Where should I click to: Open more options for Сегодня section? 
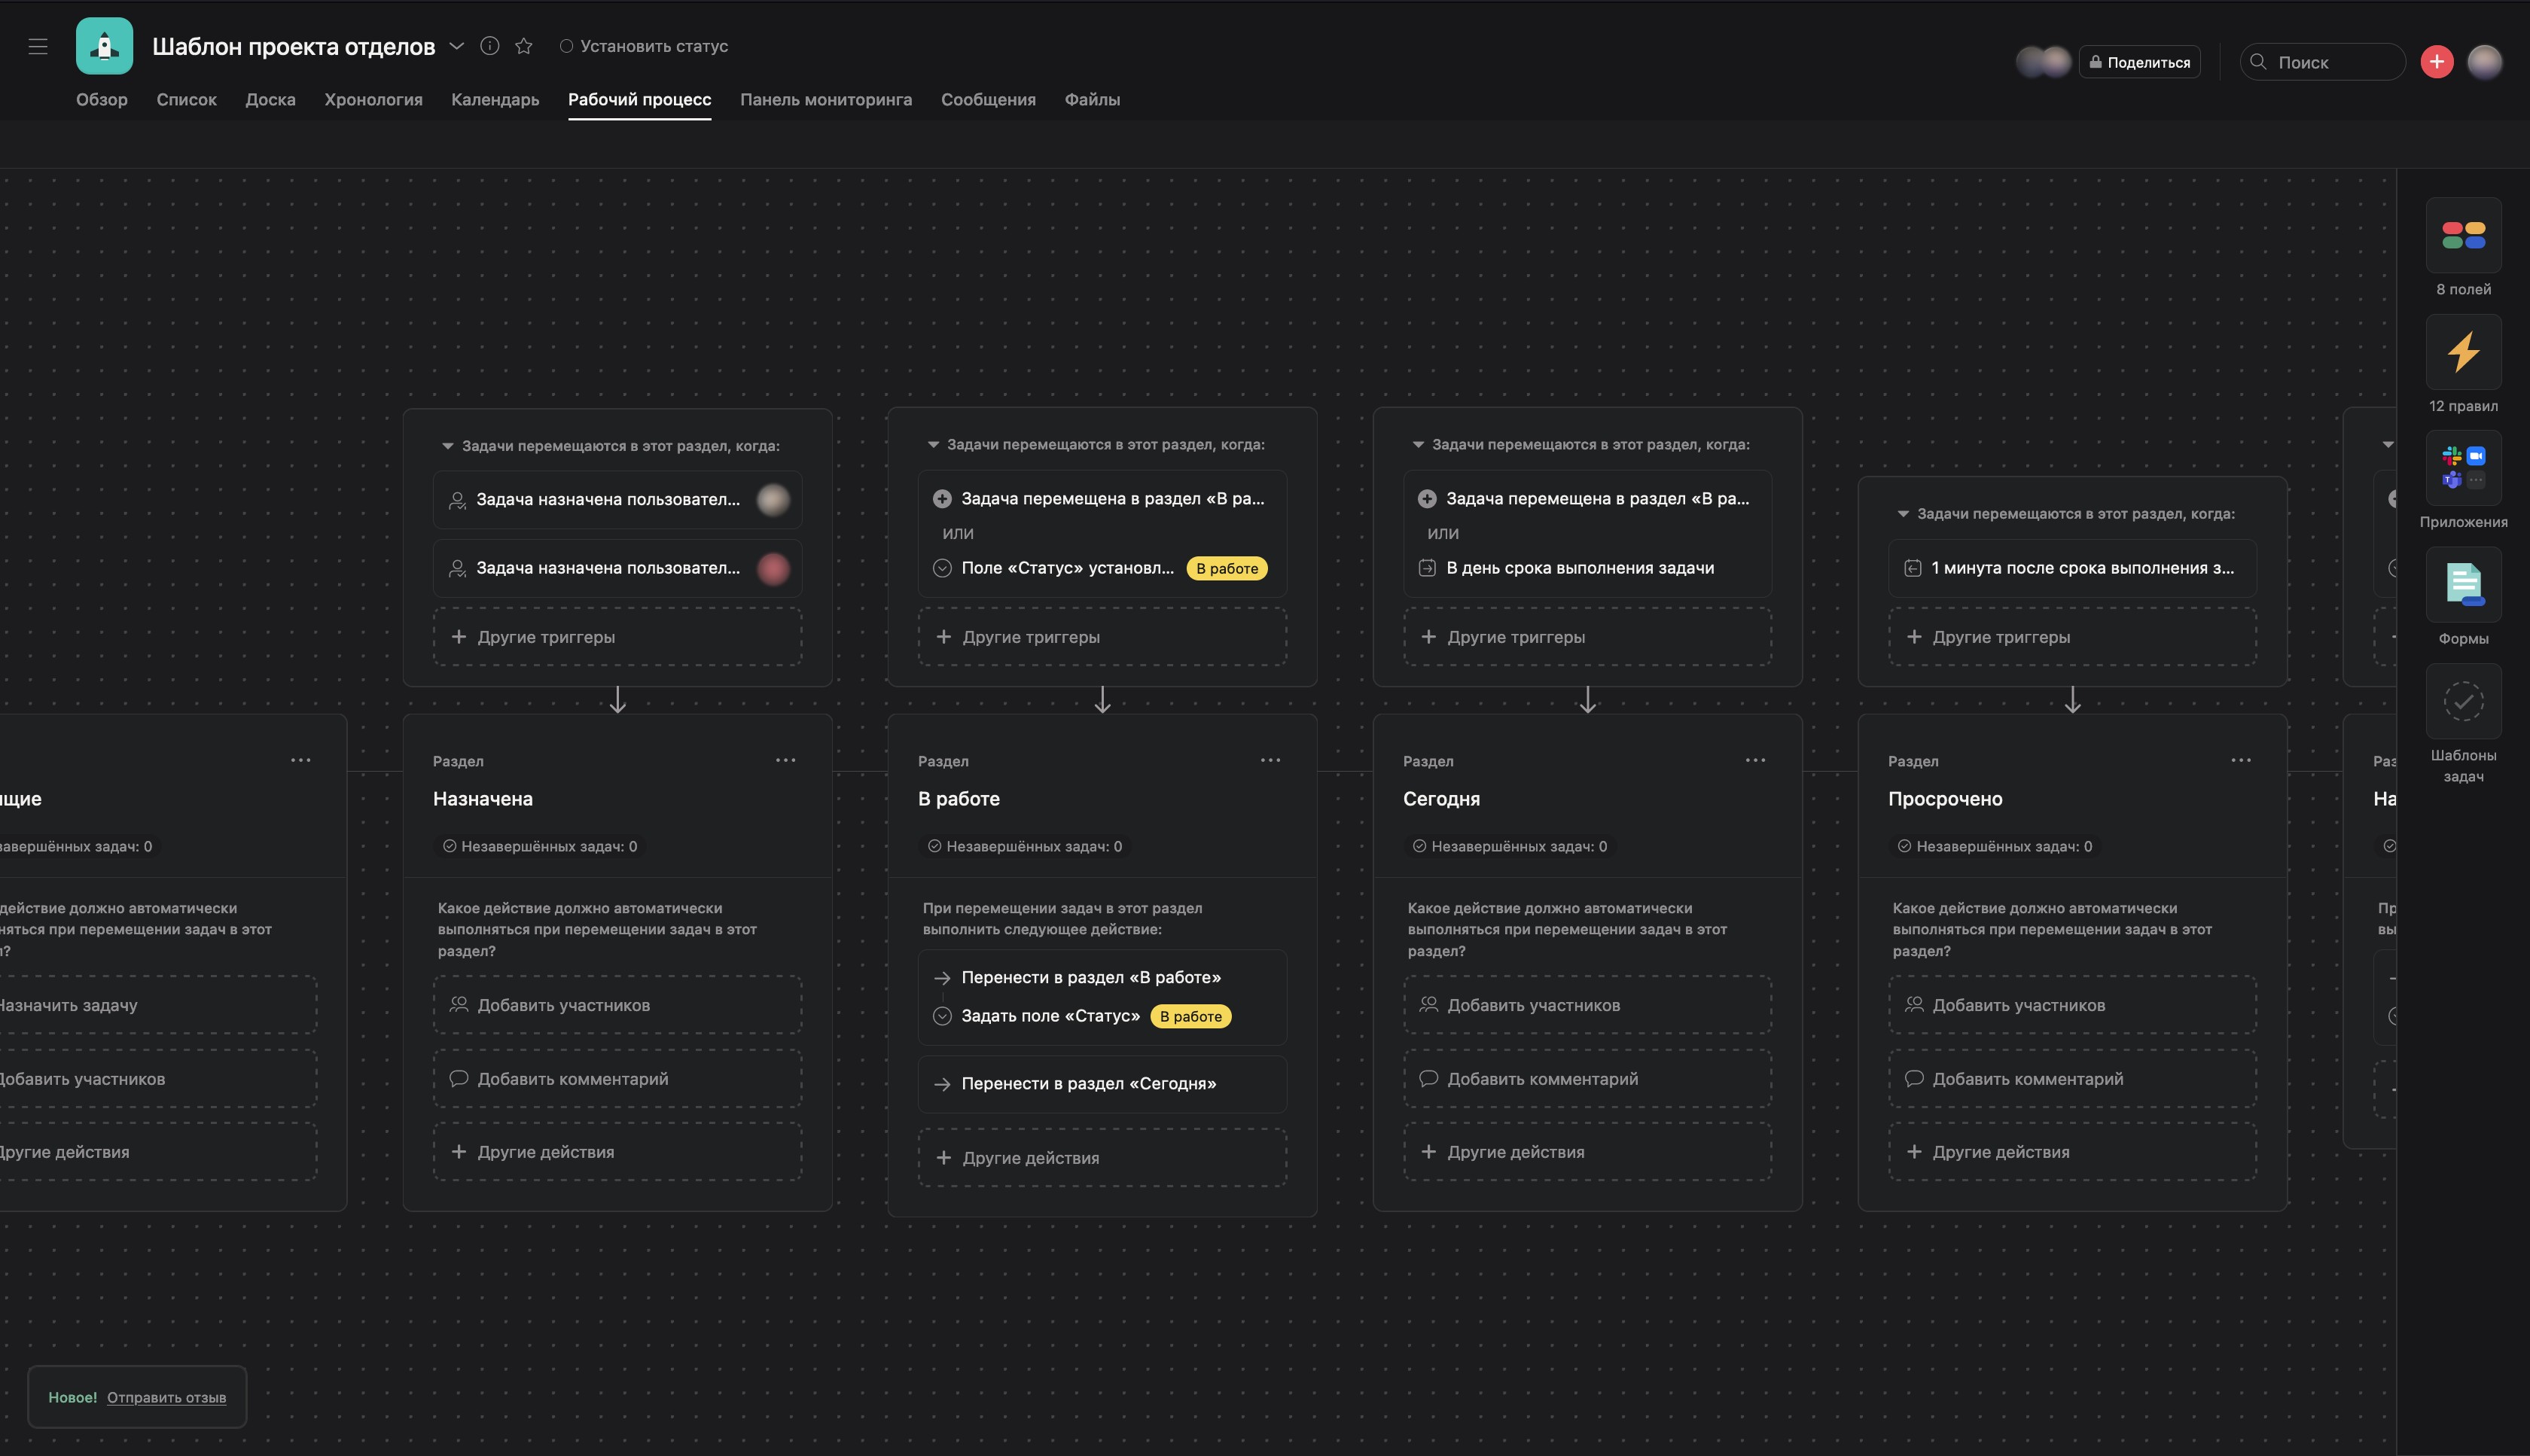[x=1755, y=760]
